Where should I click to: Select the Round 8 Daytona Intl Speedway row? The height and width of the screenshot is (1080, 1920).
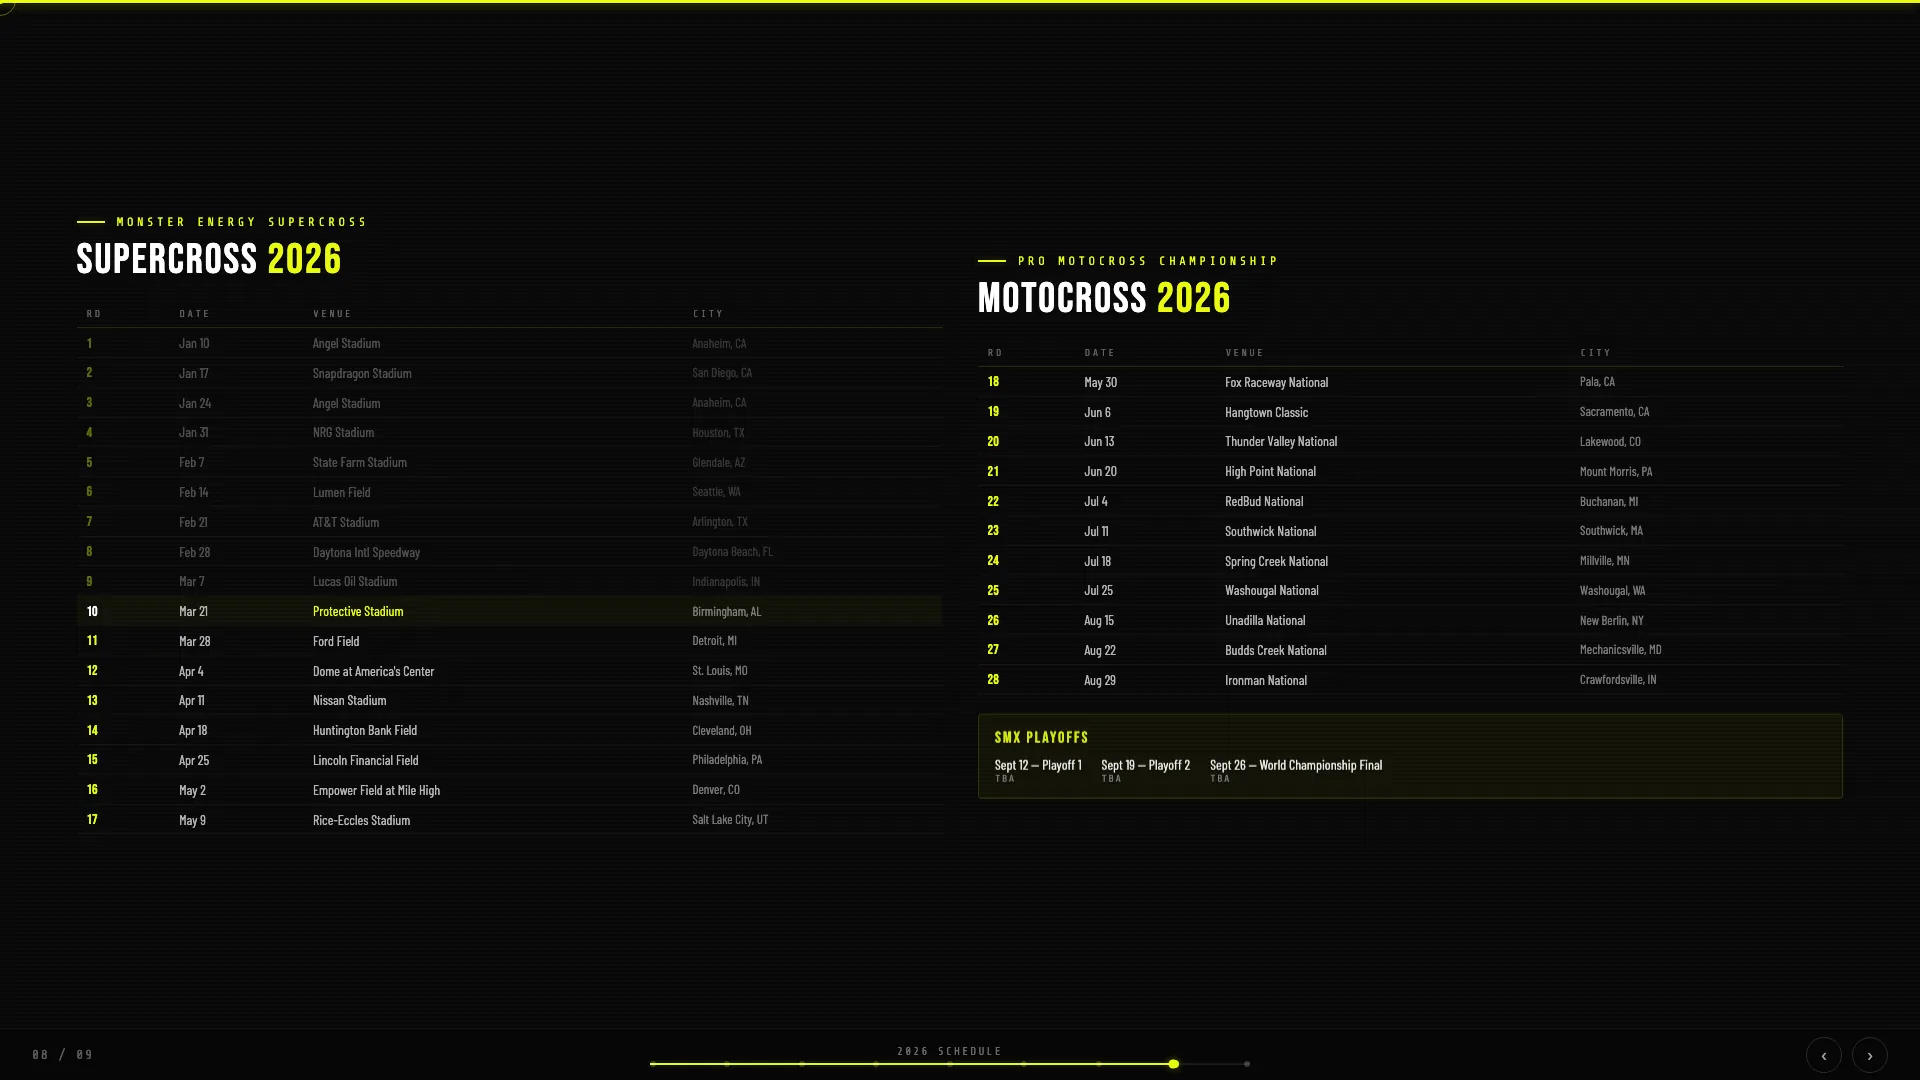[x=510, y=551]
